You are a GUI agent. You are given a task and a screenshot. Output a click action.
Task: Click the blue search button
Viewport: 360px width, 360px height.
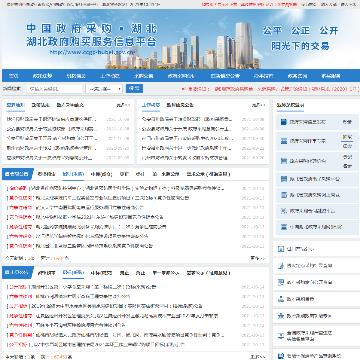click(134, 89)
